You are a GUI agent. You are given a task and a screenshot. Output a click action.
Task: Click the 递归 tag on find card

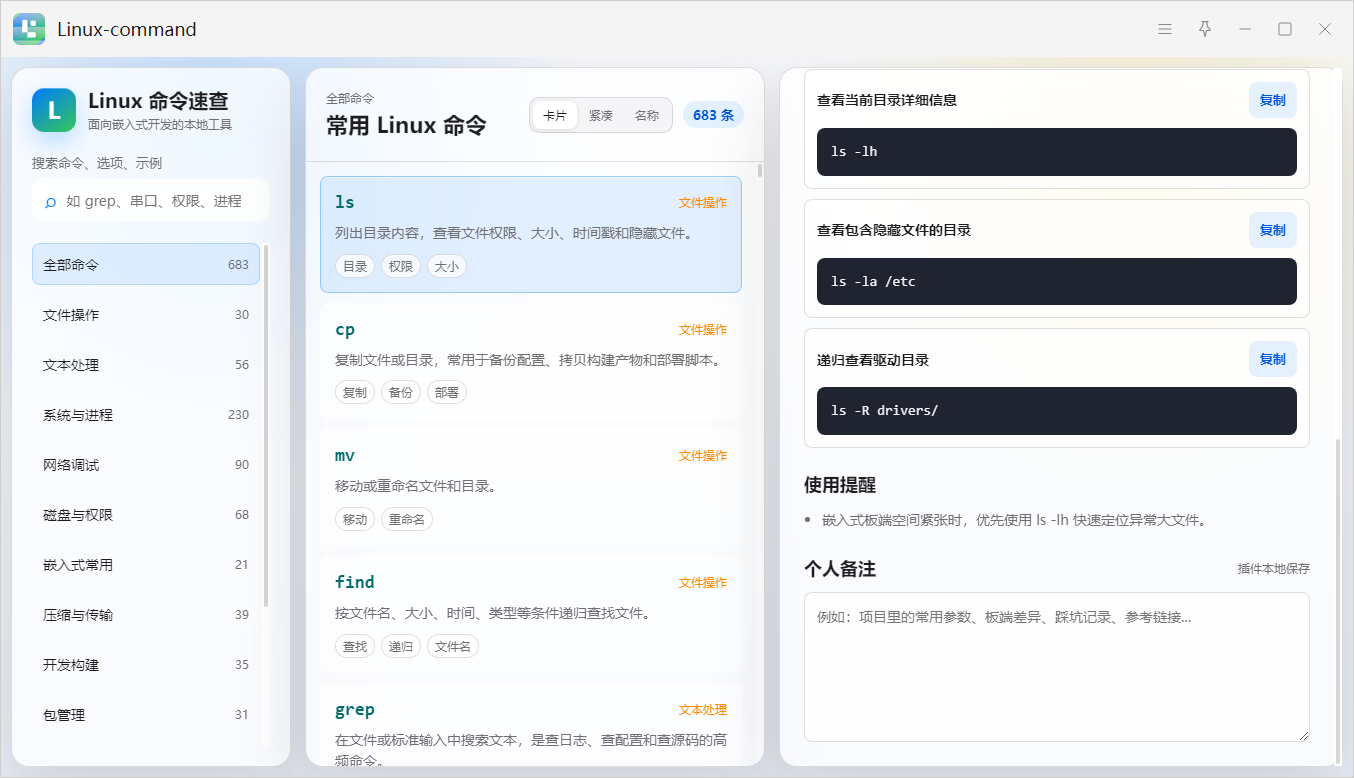tap(401, 647)
